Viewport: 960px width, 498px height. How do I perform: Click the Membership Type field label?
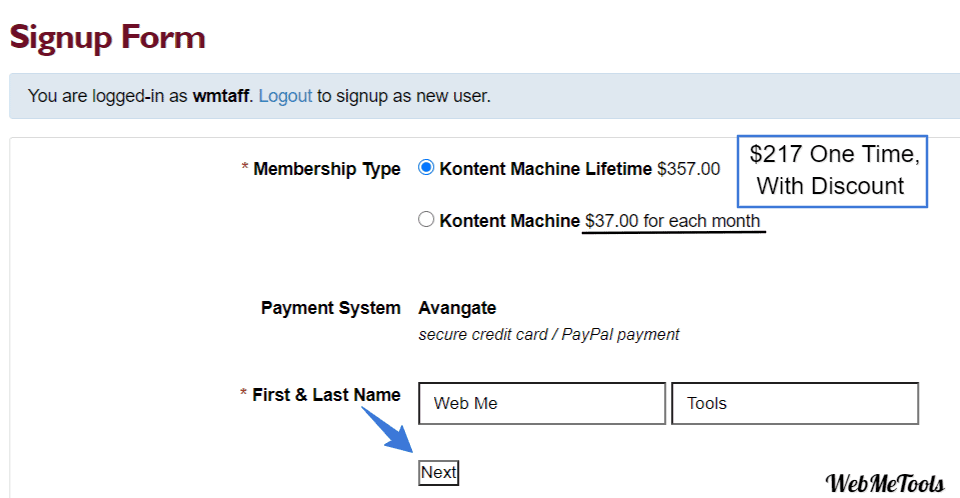(x=327, y=169)
